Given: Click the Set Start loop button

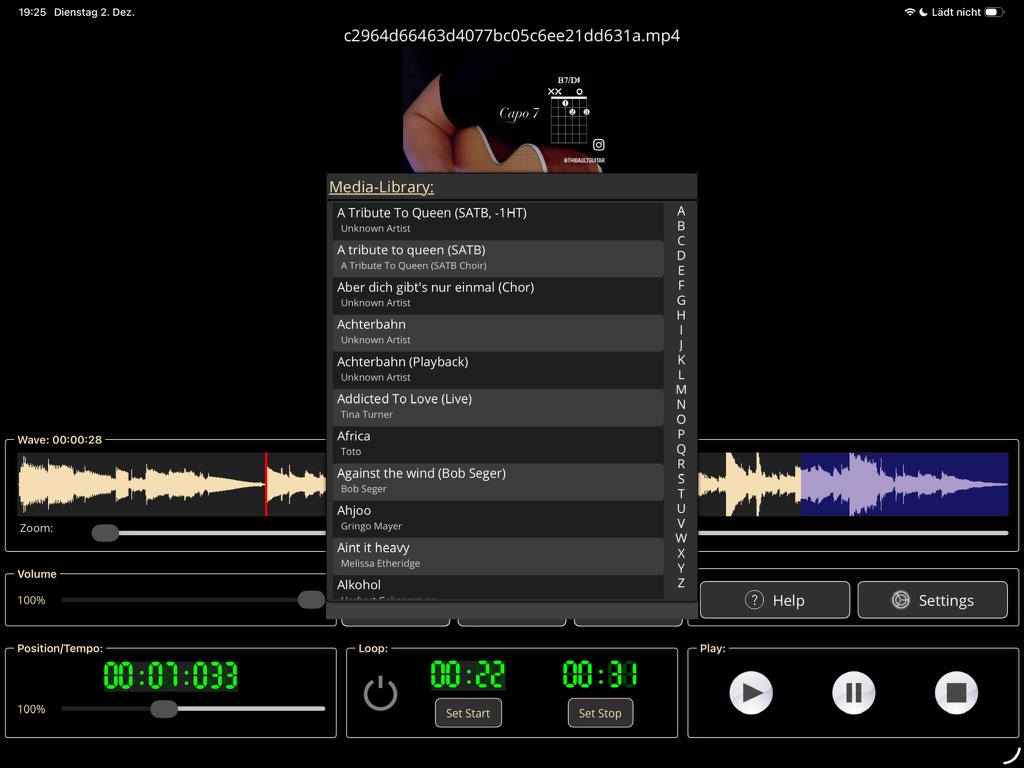Looking at the screenshot, I should [468, 713].
